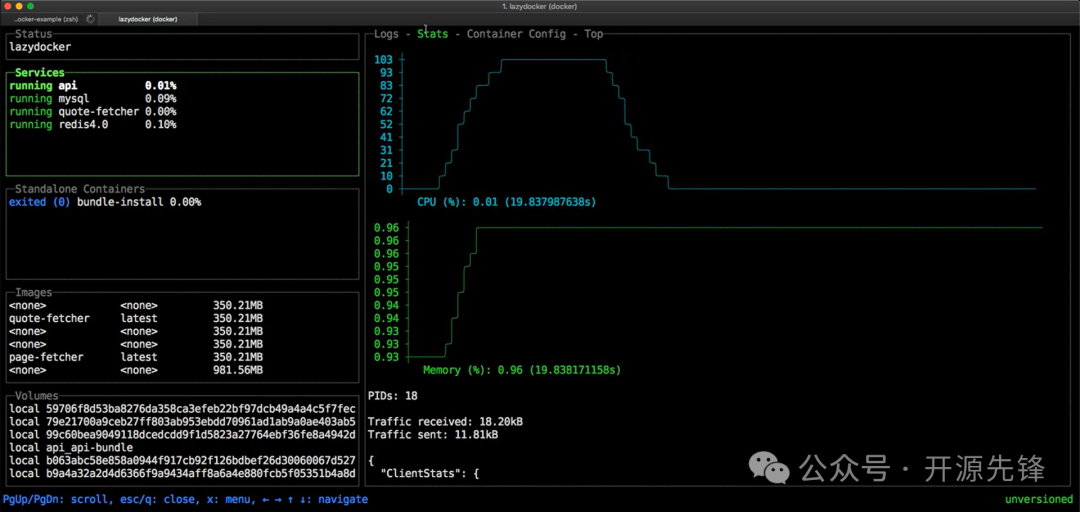The height and width of the screenshot is (512, 1080).
Task: Focus the Standalone Containers panel title
Action: pyautogui.click(x=80, y=188)
